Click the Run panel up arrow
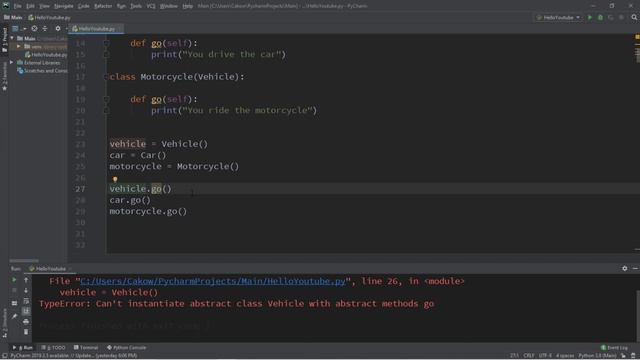This screenshot has width=640, height=360. (26, 280)
